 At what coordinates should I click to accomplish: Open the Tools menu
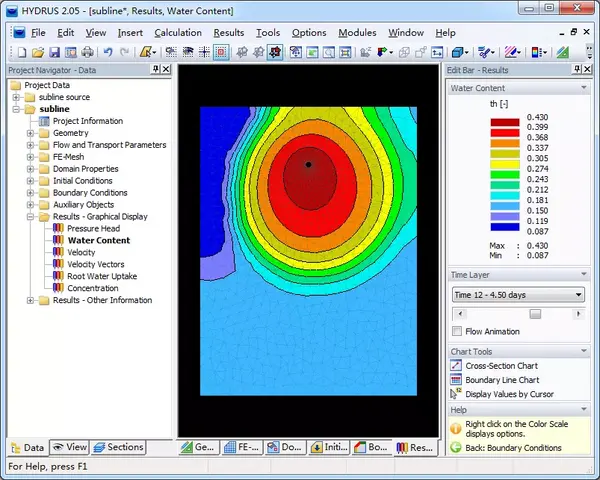pos(268,33)
